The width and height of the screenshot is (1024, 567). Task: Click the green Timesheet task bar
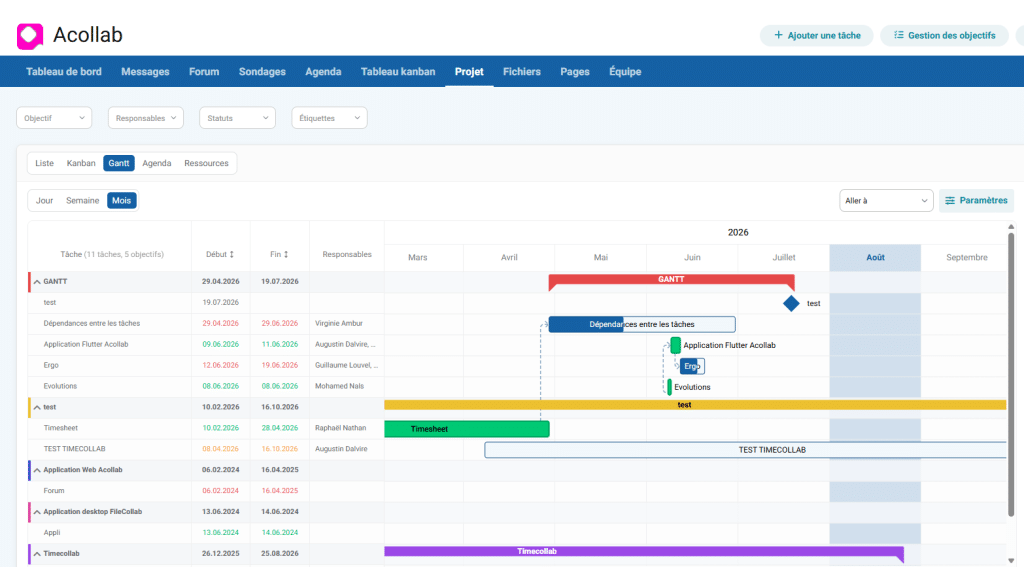click(467, 429)
